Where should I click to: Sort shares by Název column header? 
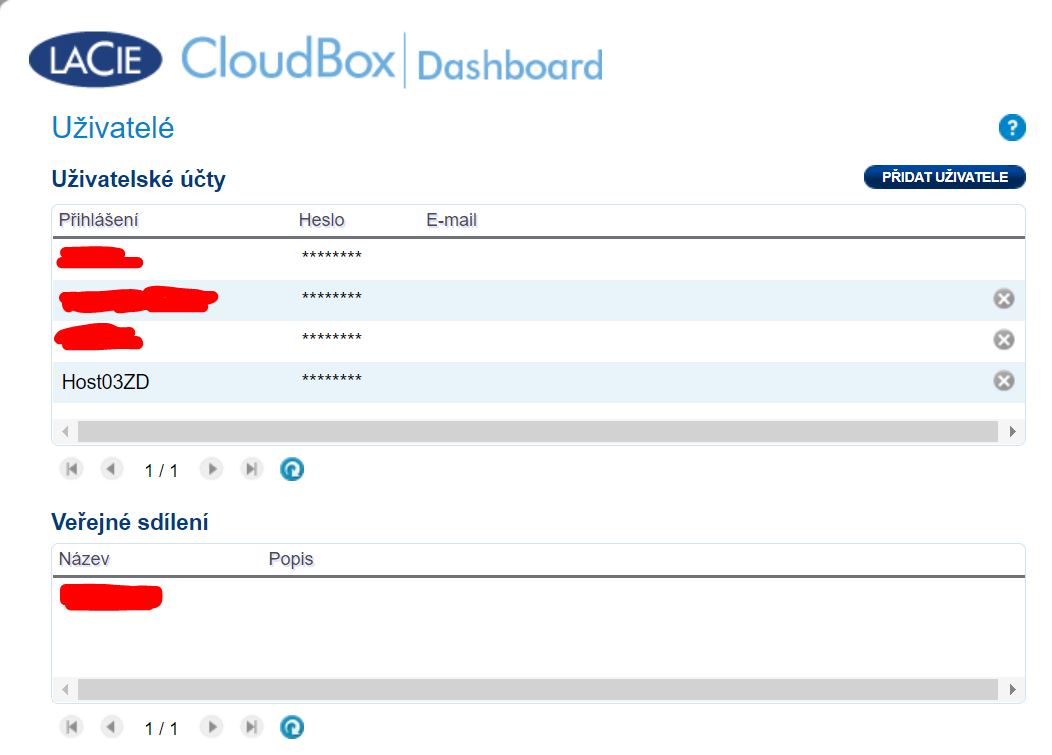click(x=84, y=559)
